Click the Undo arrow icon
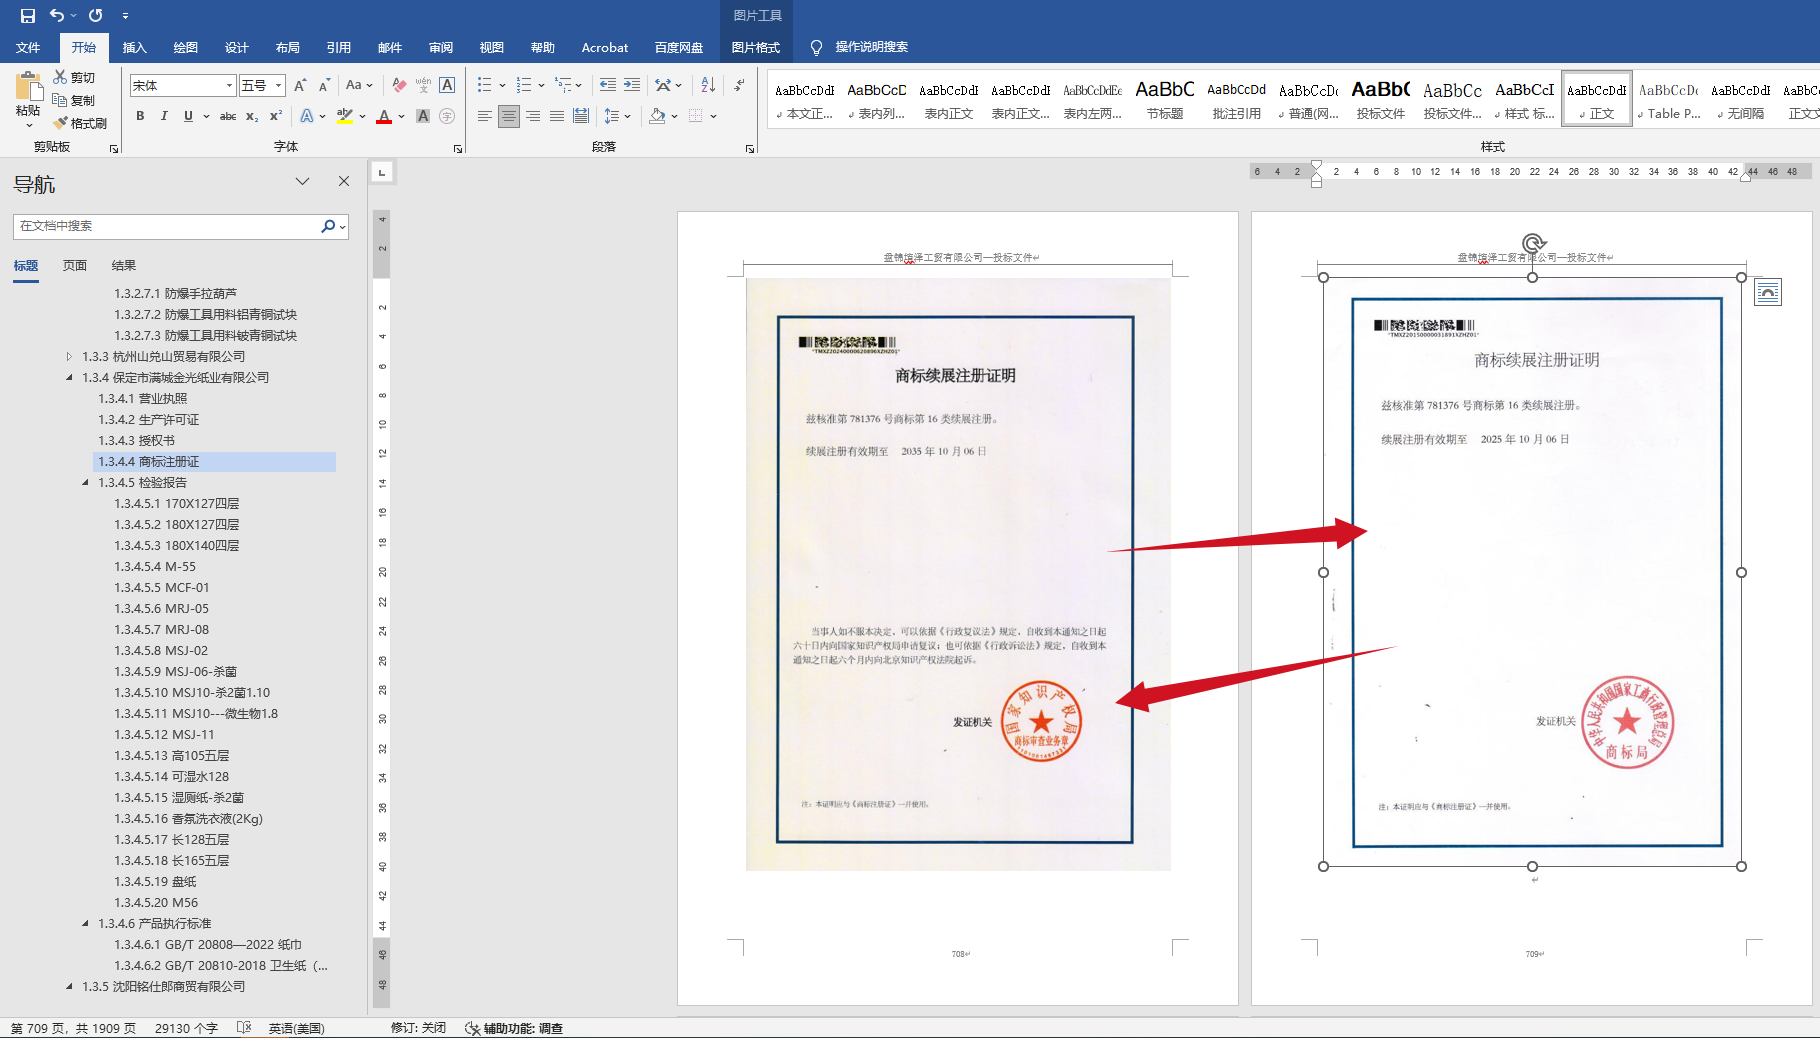The image size is (1820, 1038). pyautogui.click(x=57, y=15)
